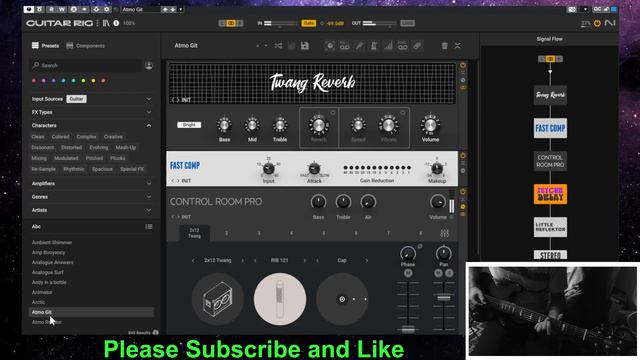Select cabinet slot tab 5

(x=324, y=233)
